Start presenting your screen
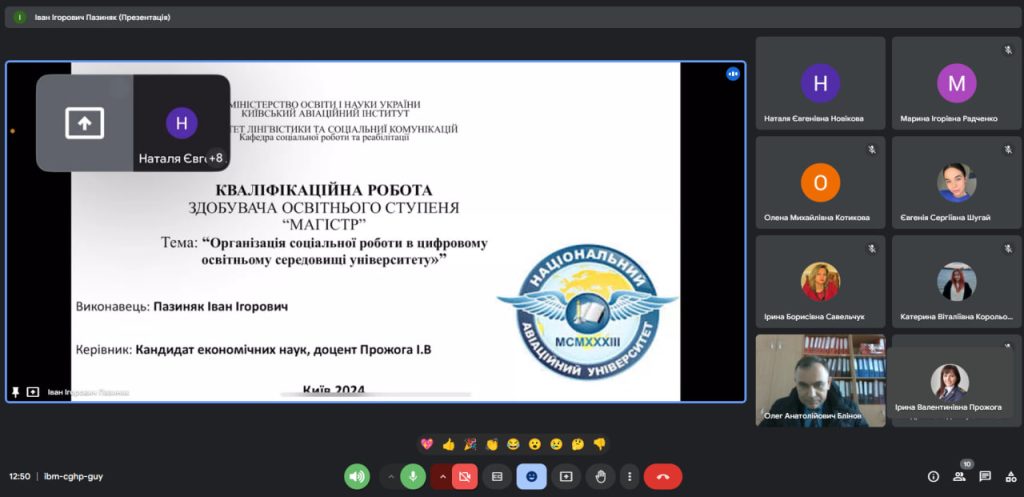Viewport: 1024px width, 497px height. point(566,477)
